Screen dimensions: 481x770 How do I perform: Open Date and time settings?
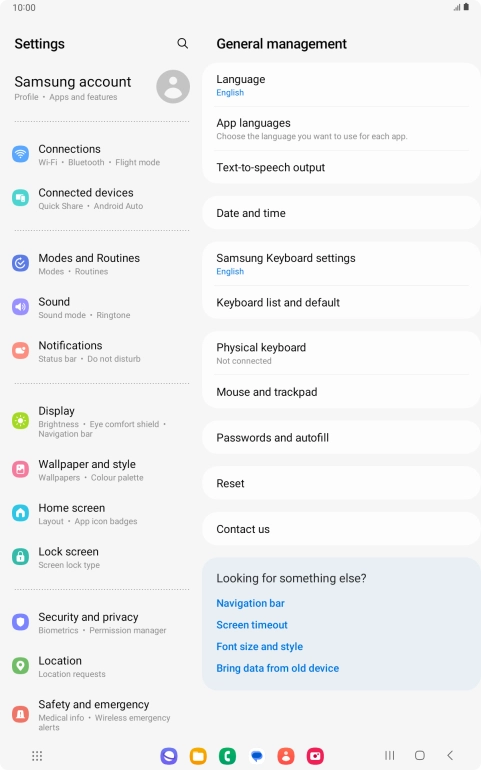click(341, 213)
